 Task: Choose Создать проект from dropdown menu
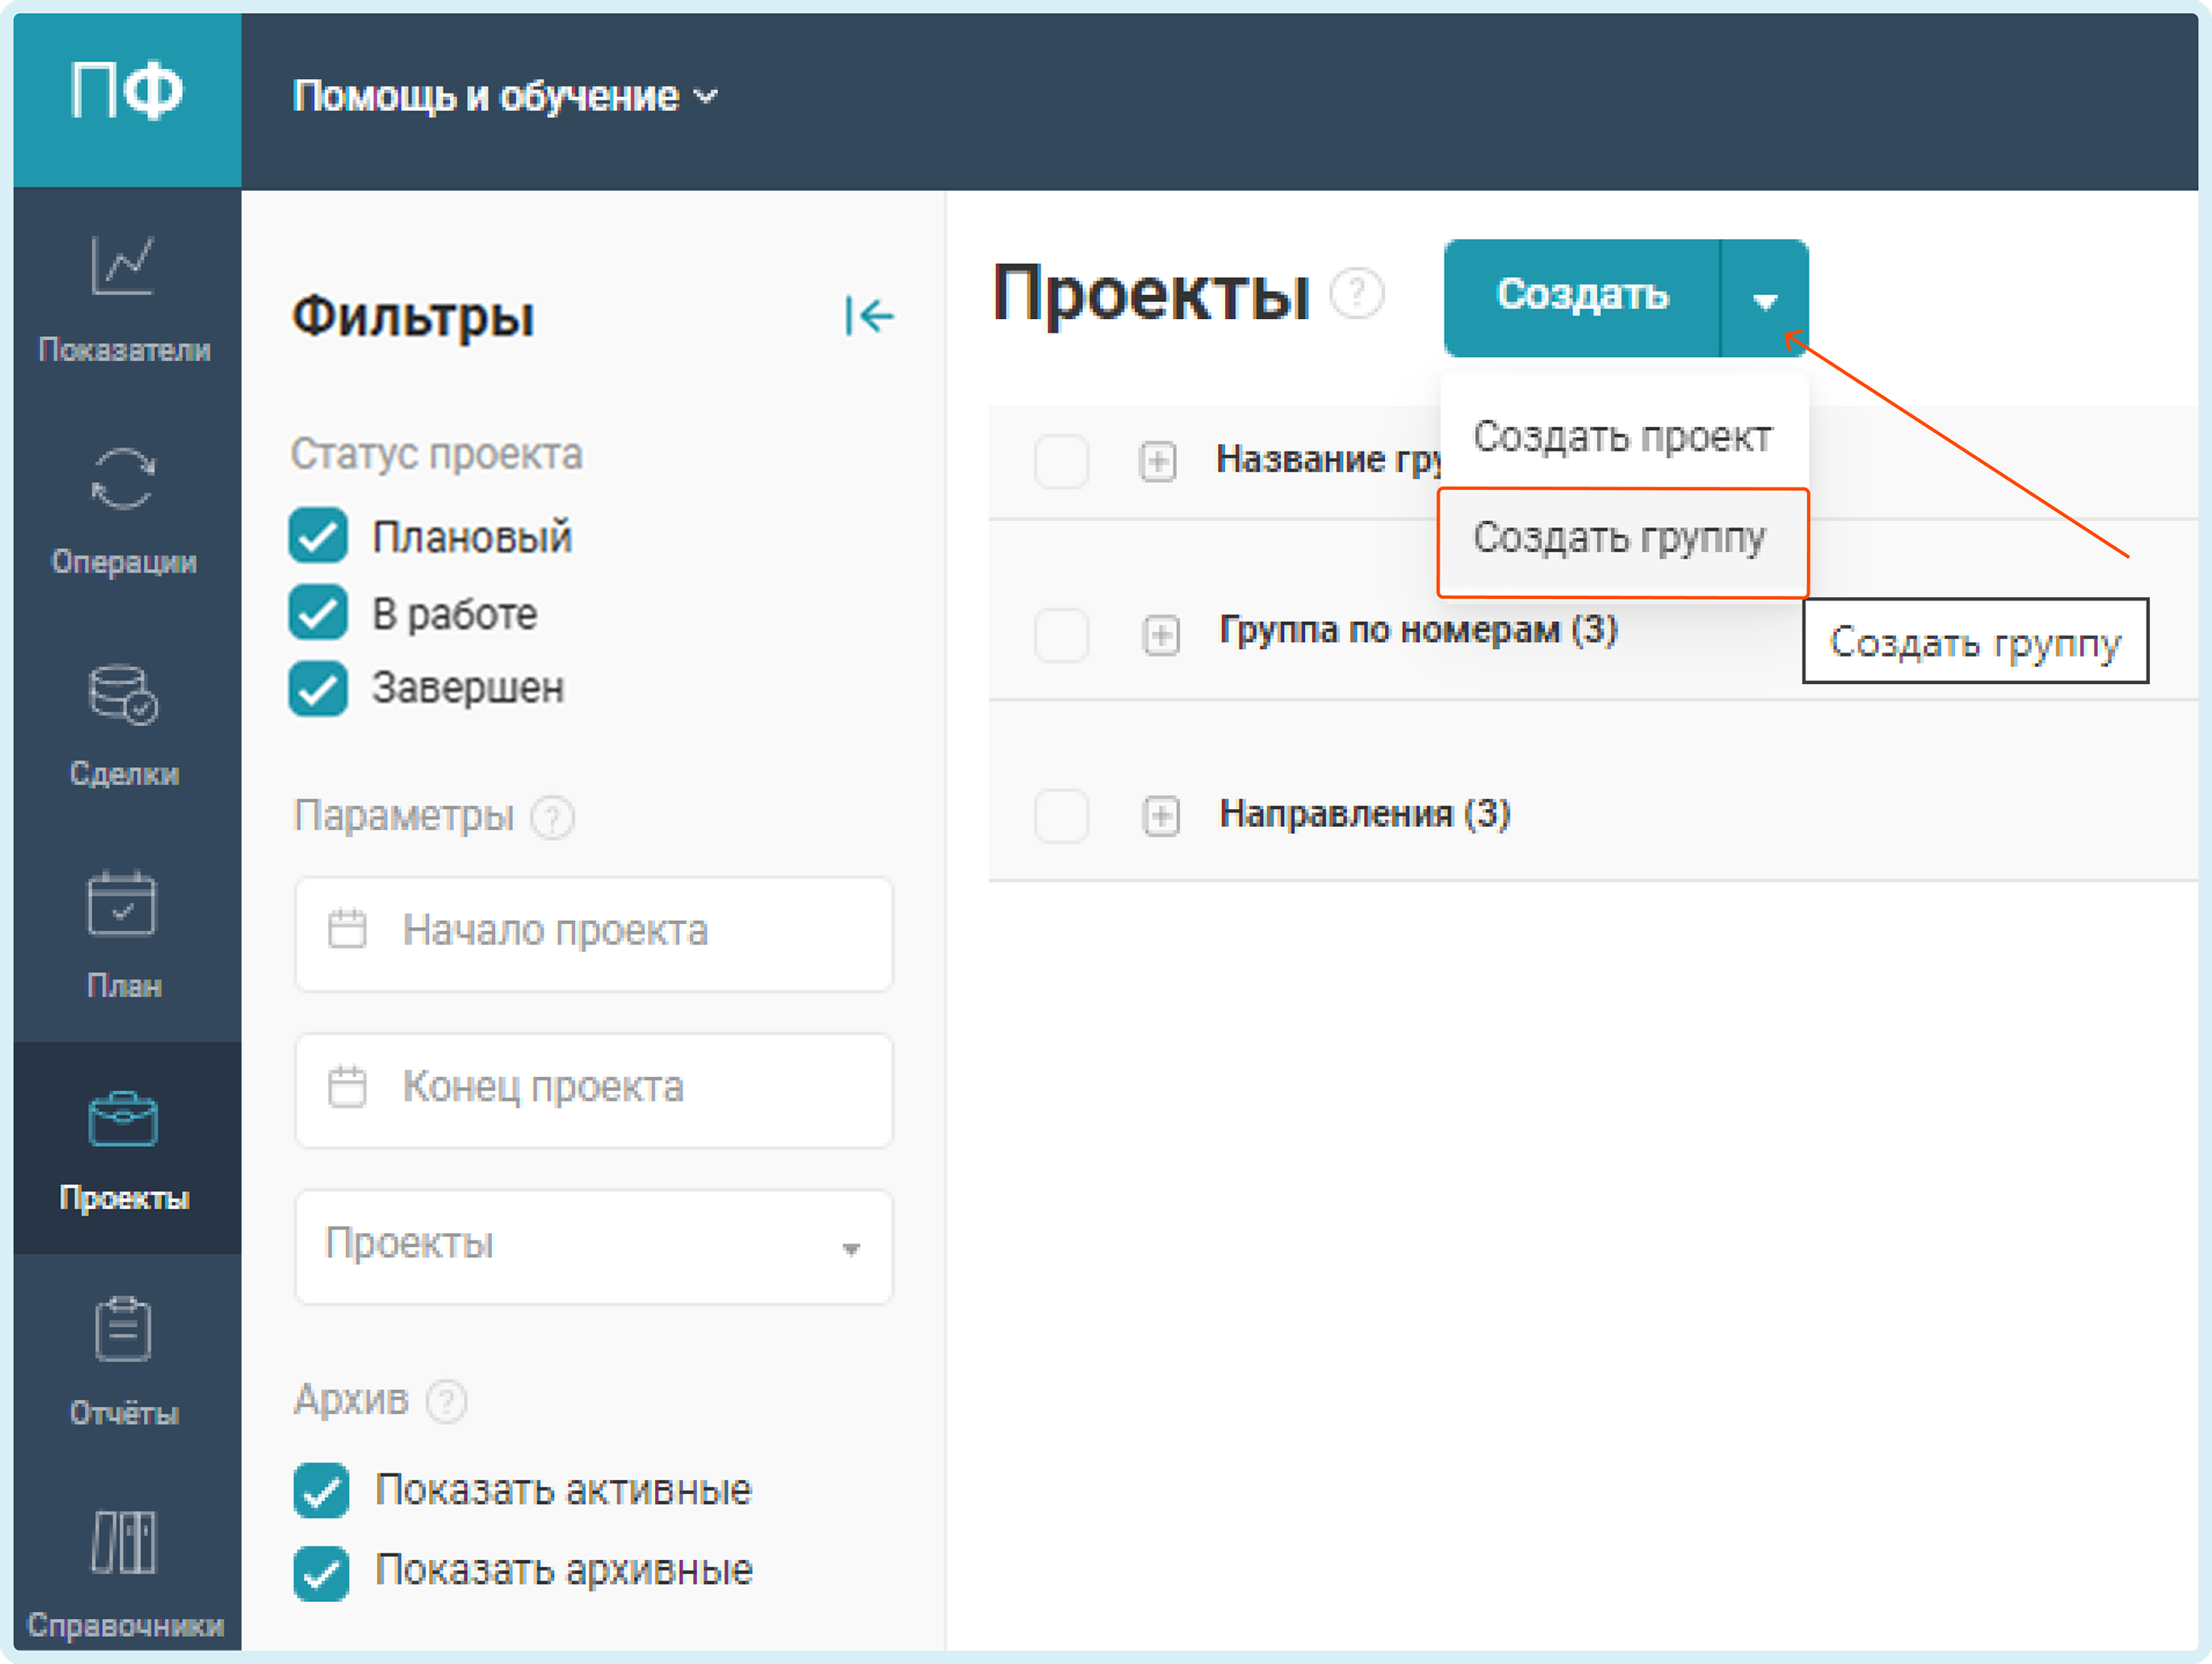tap(1621, 437)
